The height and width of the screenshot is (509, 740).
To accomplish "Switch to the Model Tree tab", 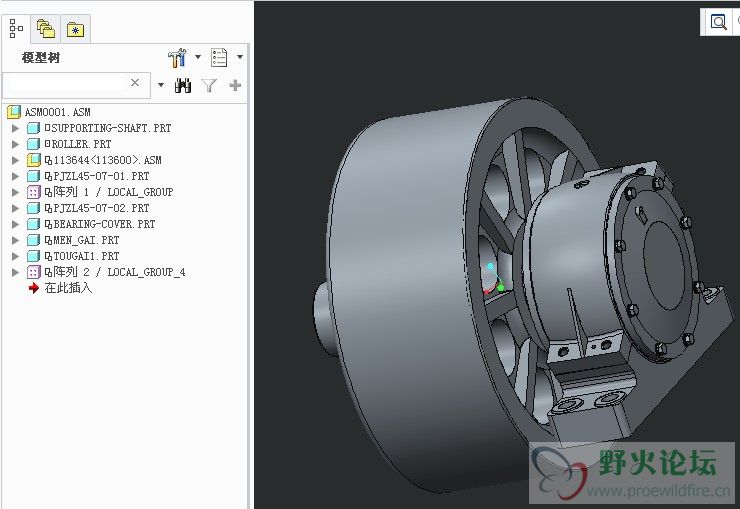I will (16, 29).
